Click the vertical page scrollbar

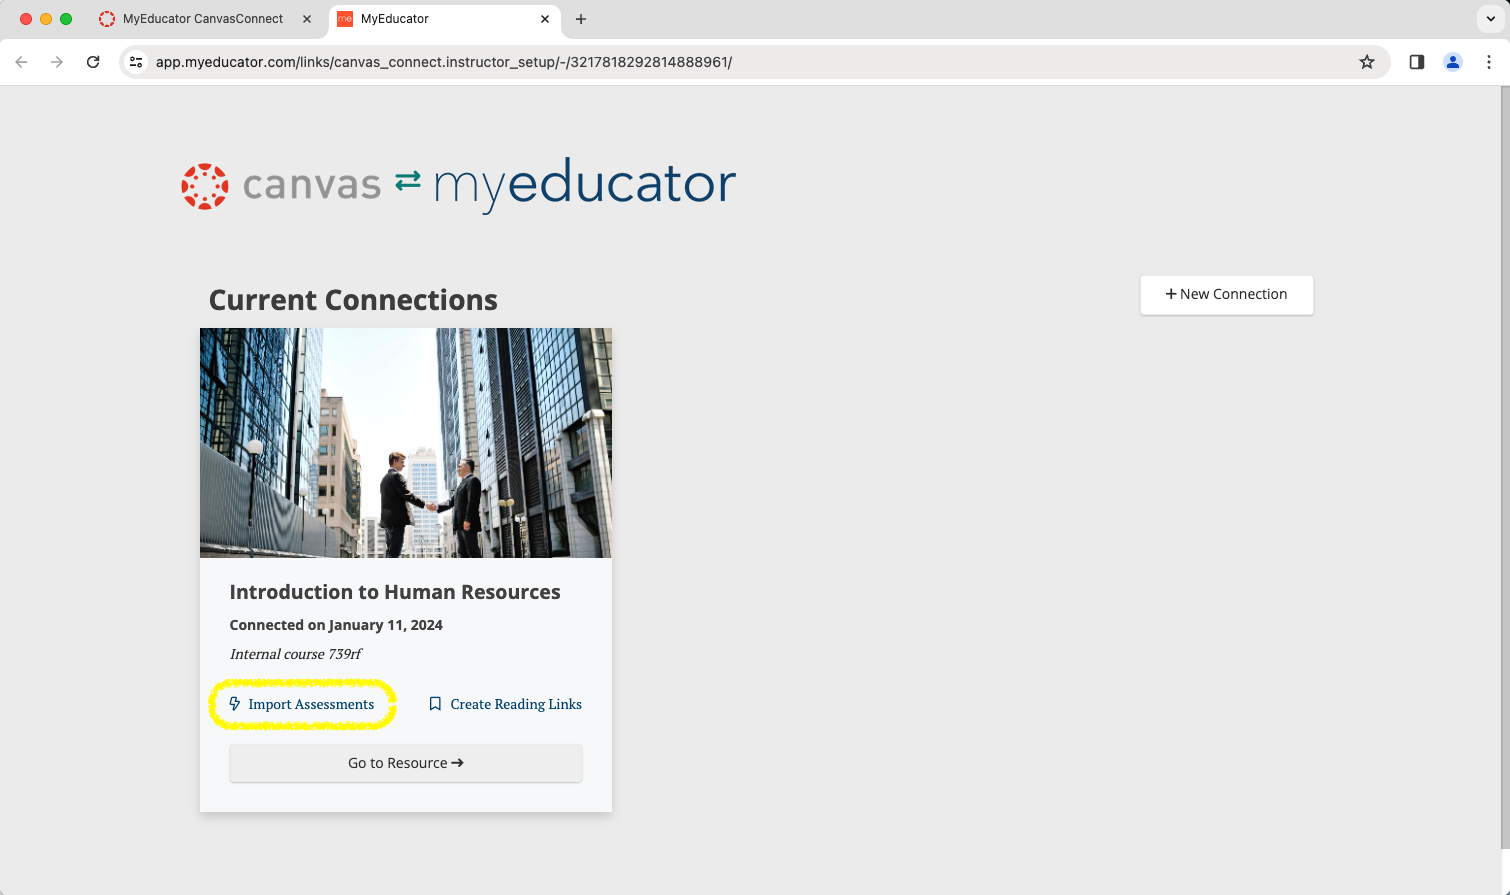1505,467
